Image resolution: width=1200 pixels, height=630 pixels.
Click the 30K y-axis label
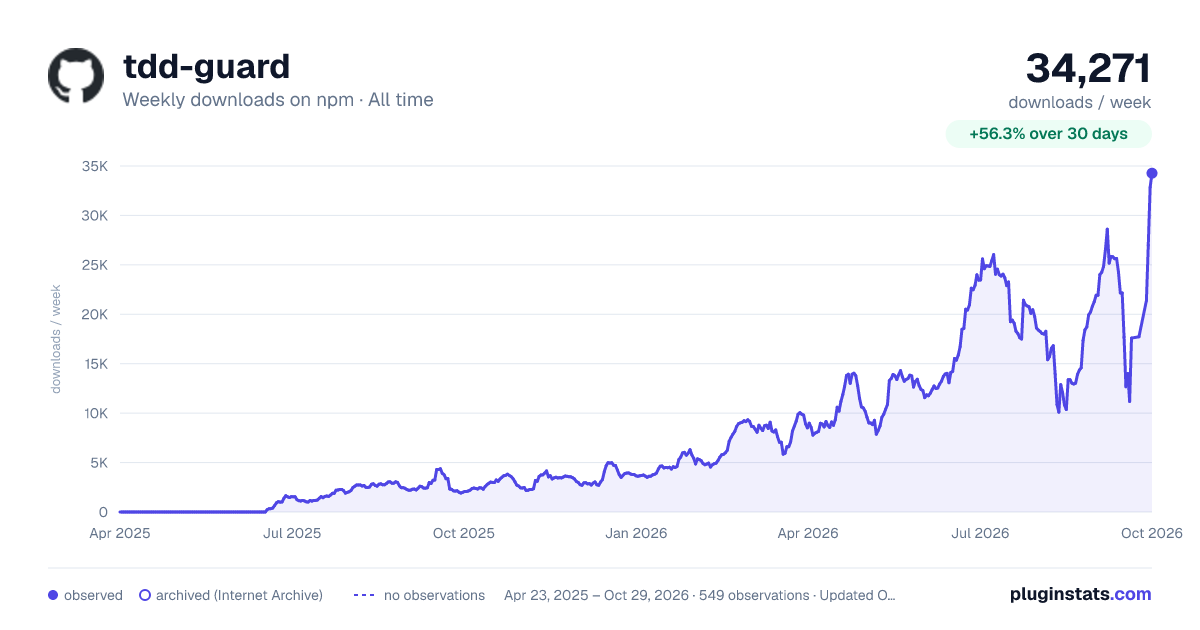click(94, 215)
